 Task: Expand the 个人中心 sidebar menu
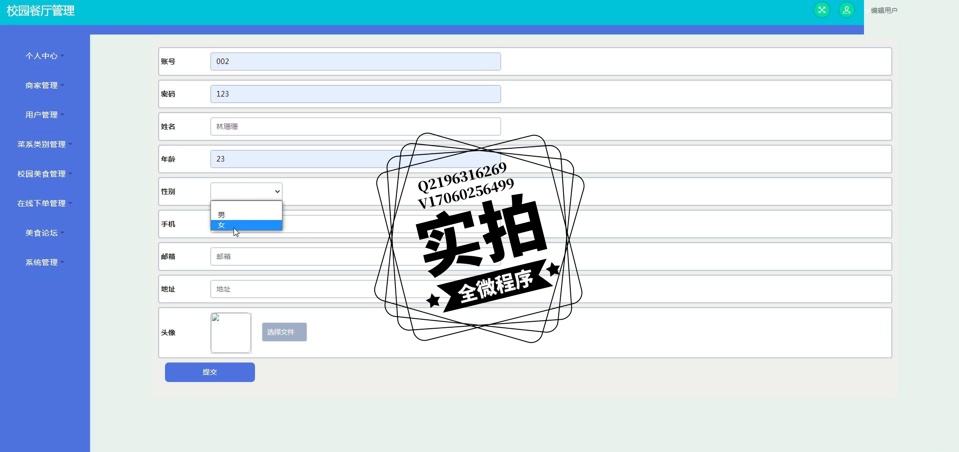pyautogui.click(x=45, y=56)
